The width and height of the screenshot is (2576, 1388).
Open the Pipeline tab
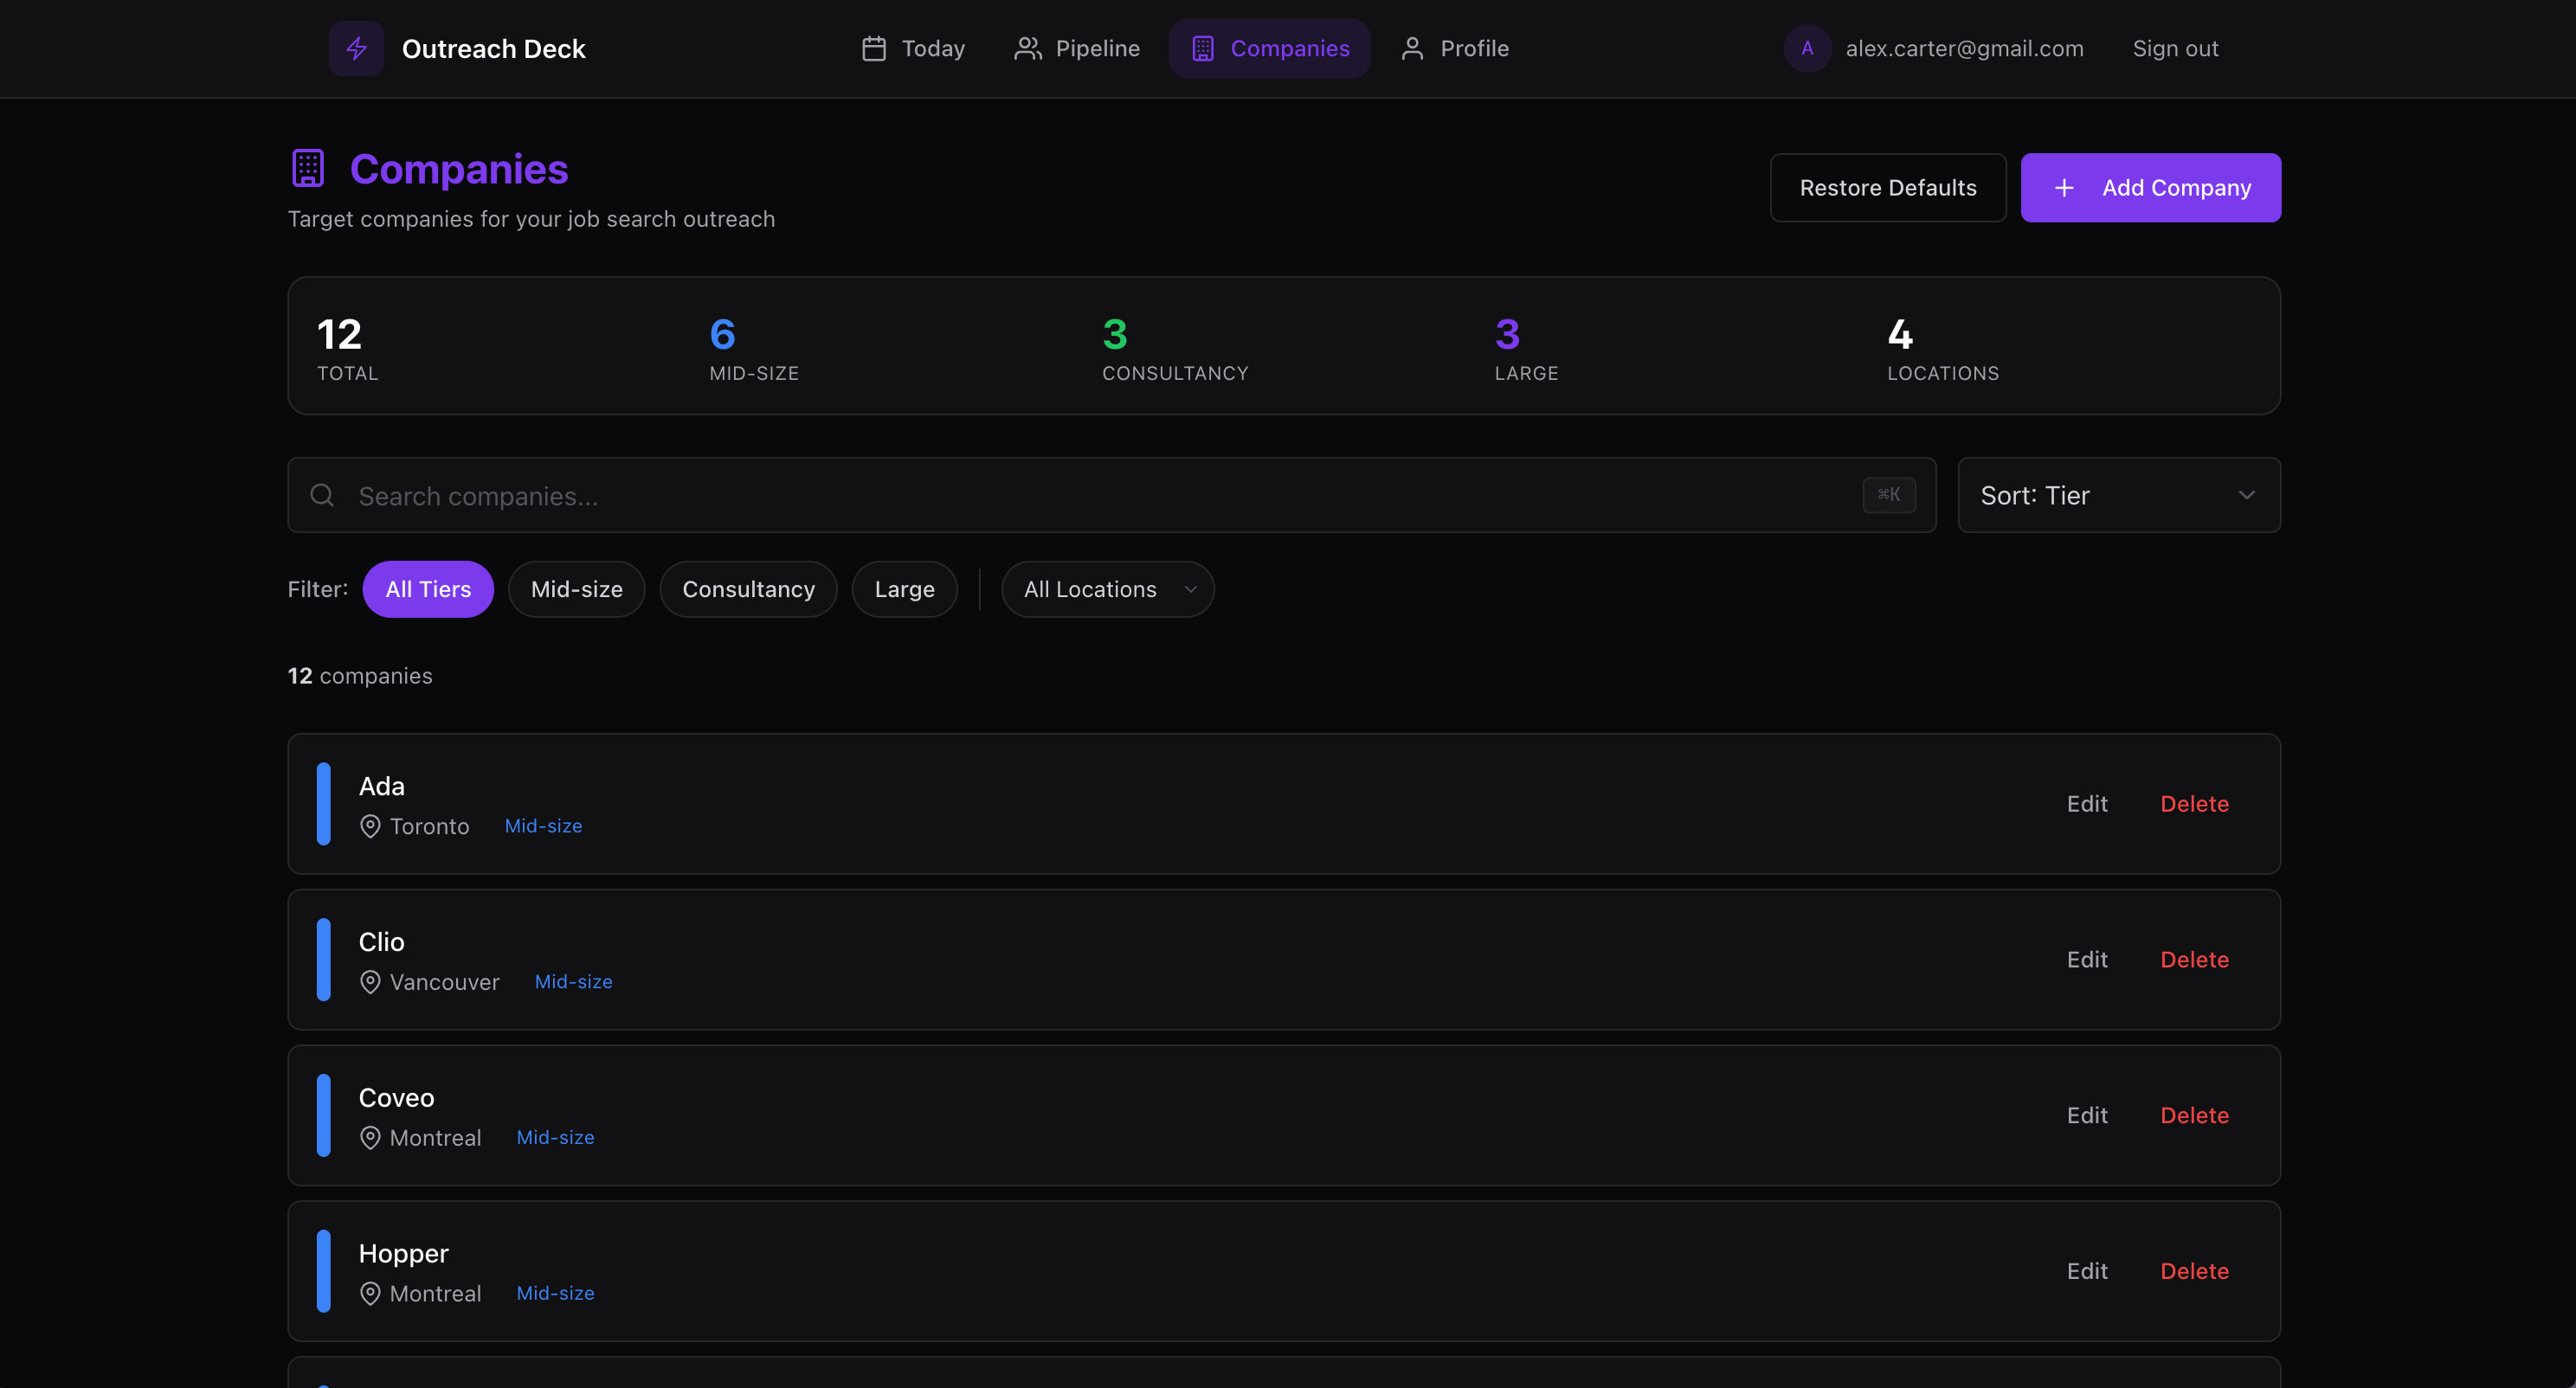point(1077,48)
